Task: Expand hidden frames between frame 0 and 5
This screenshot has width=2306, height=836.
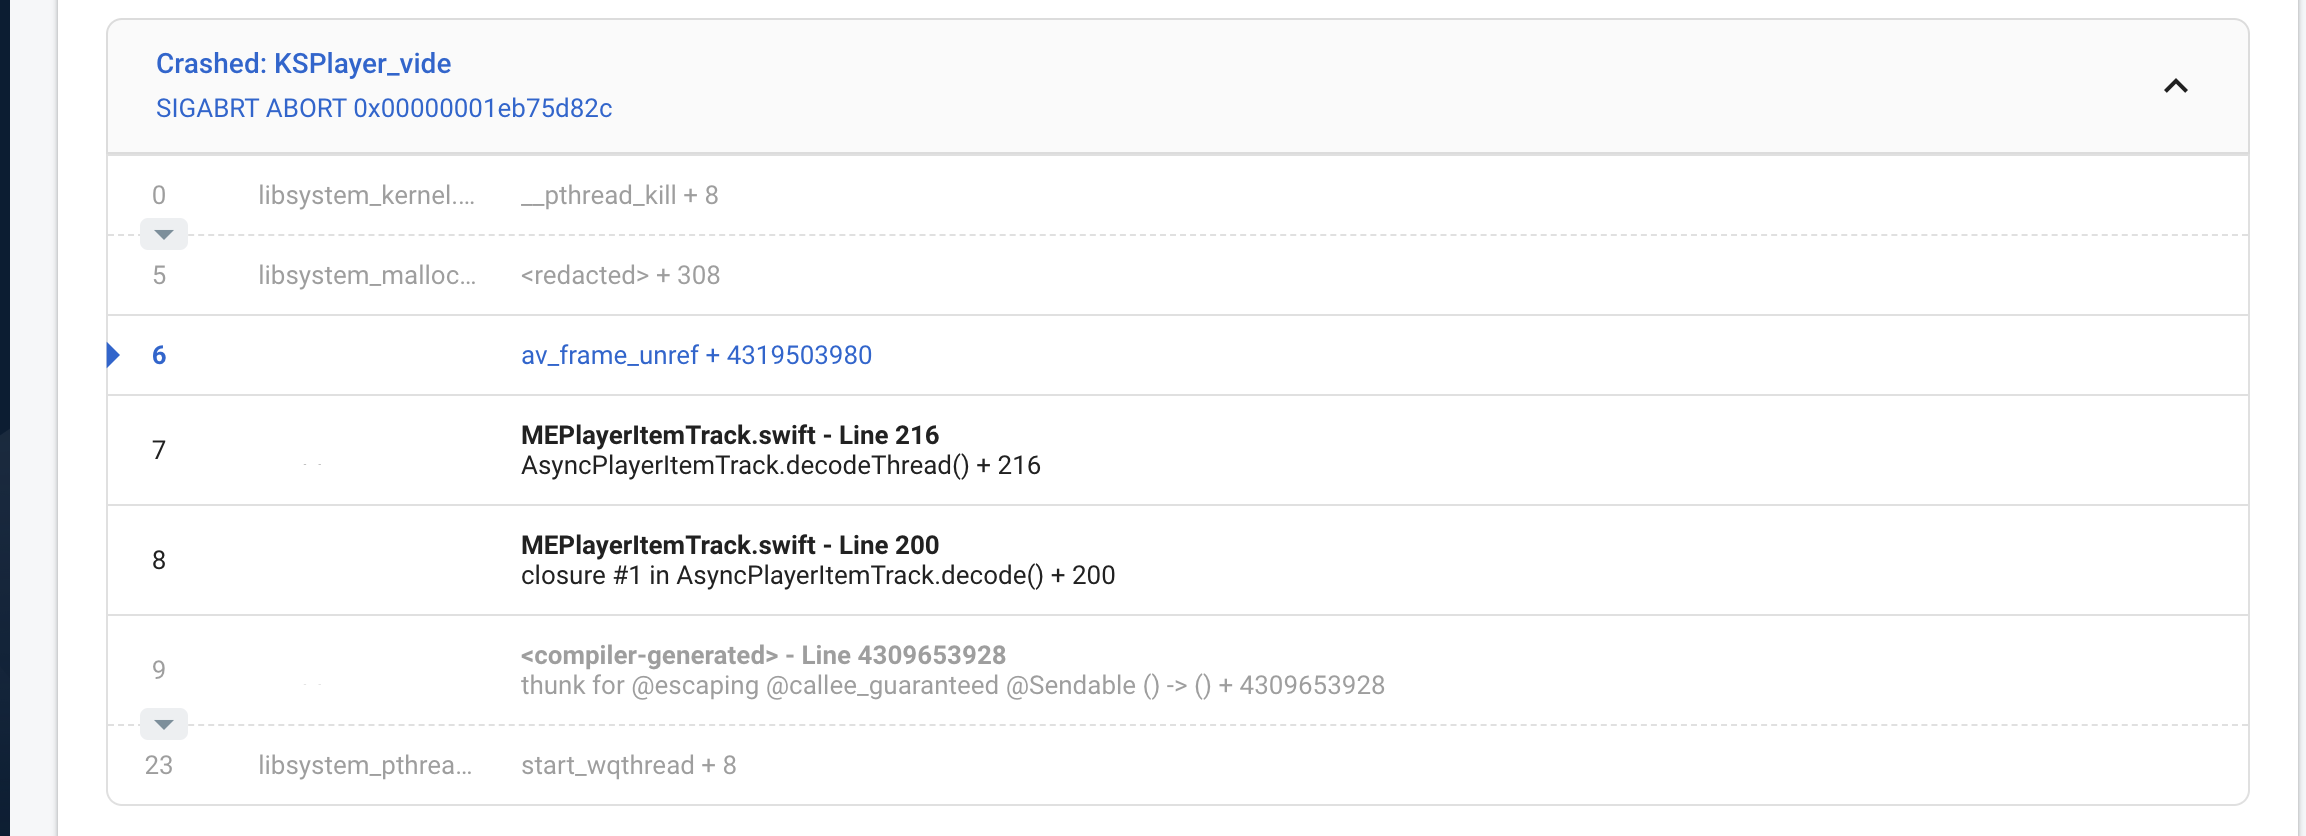Action: click(x=163, y=234)
